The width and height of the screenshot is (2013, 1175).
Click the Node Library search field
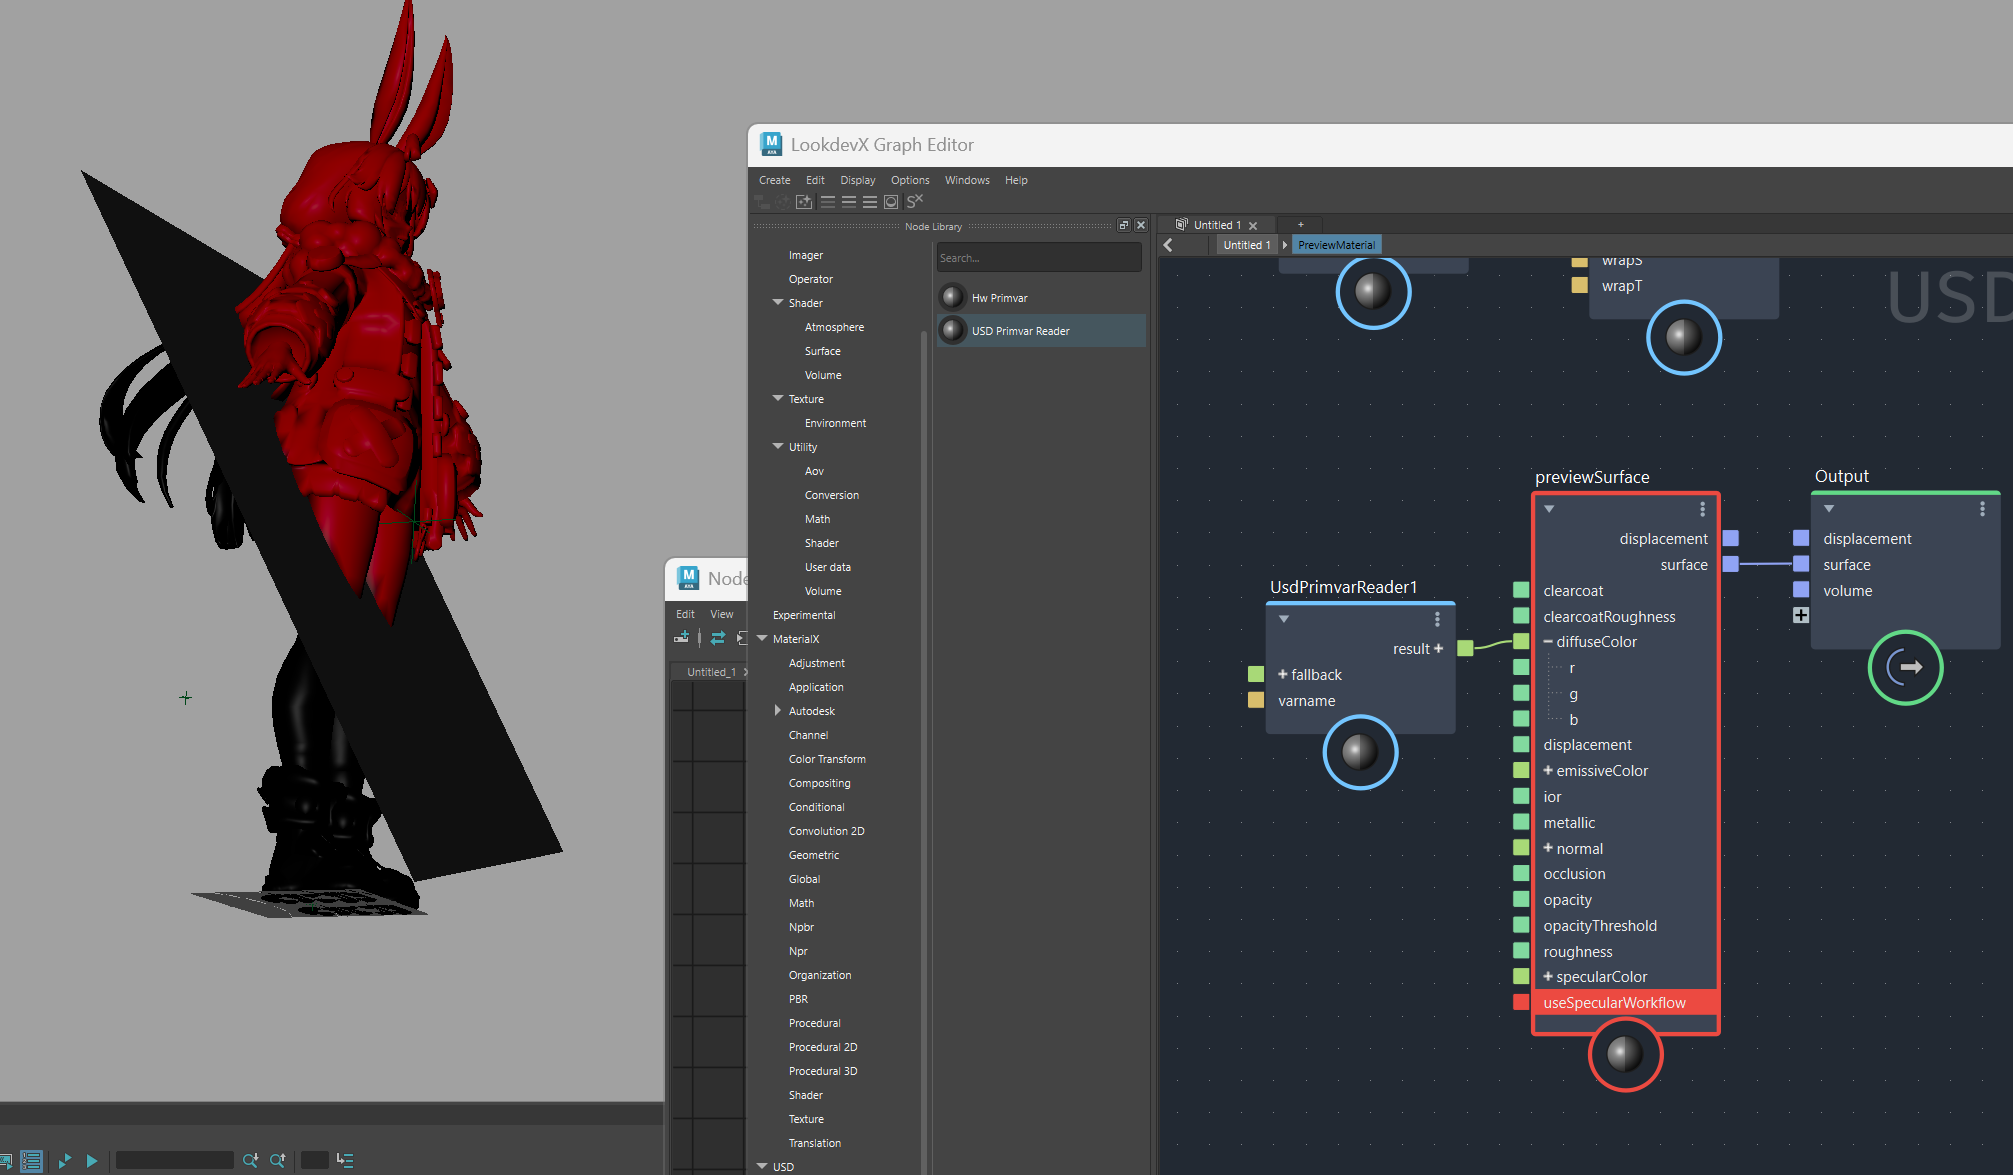pyautogui.click(x=1038, y=258)
